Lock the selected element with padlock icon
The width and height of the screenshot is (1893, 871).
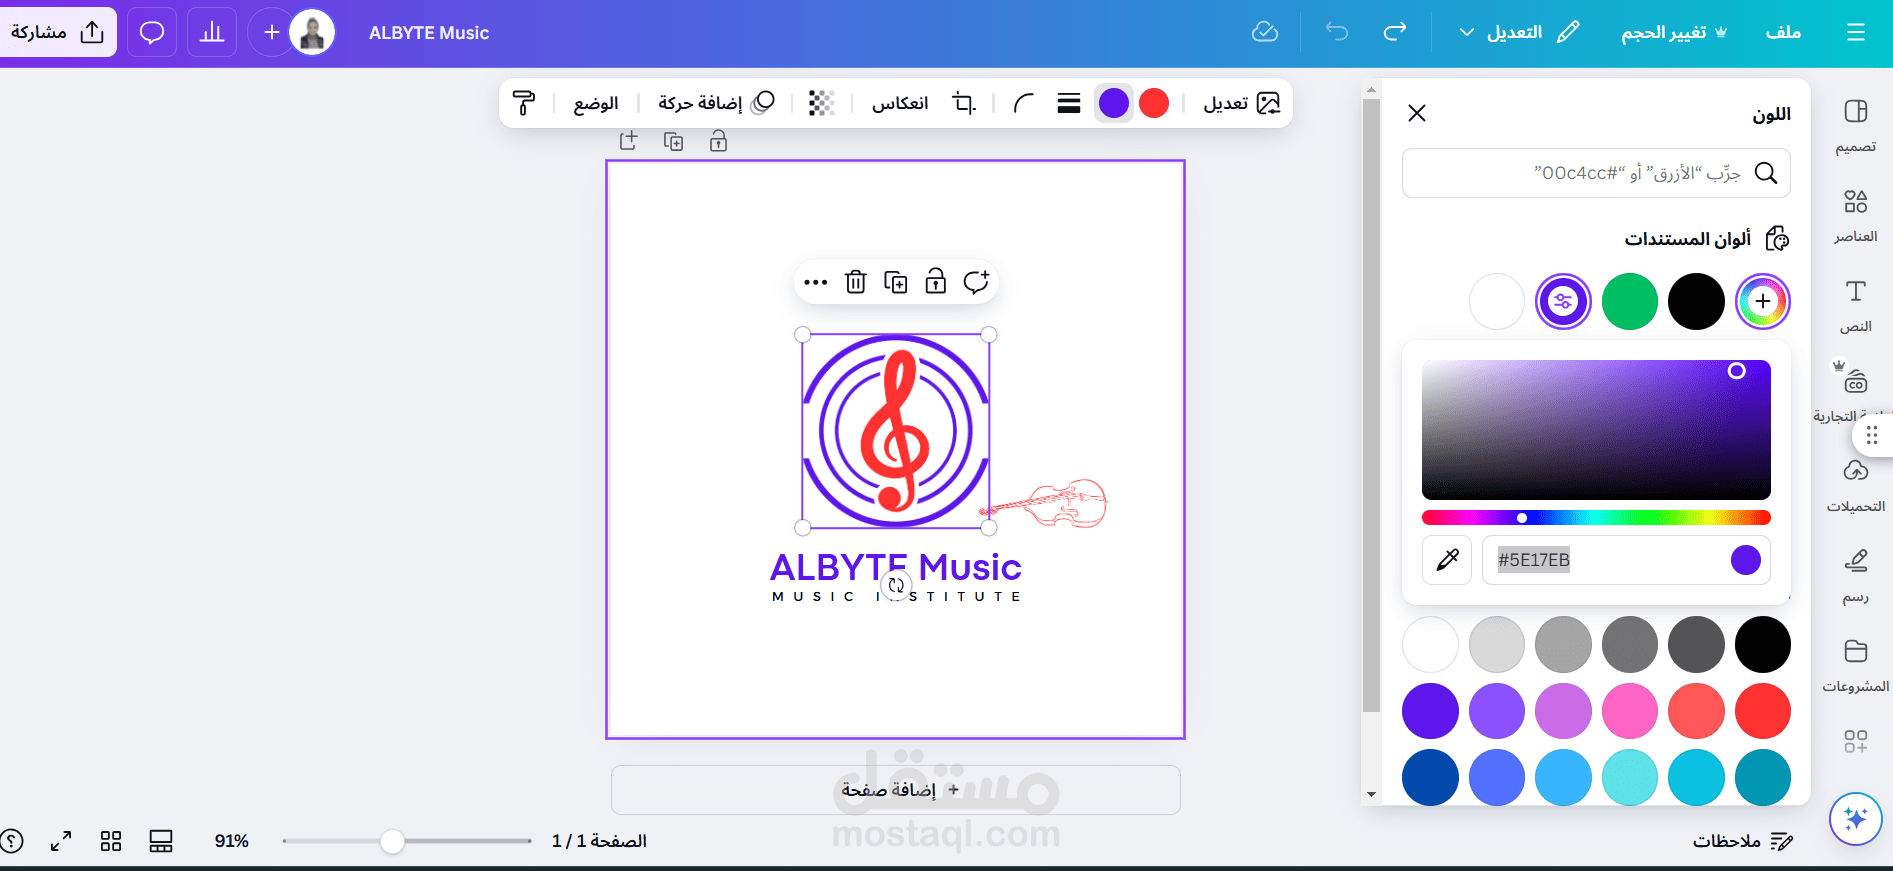936,282
